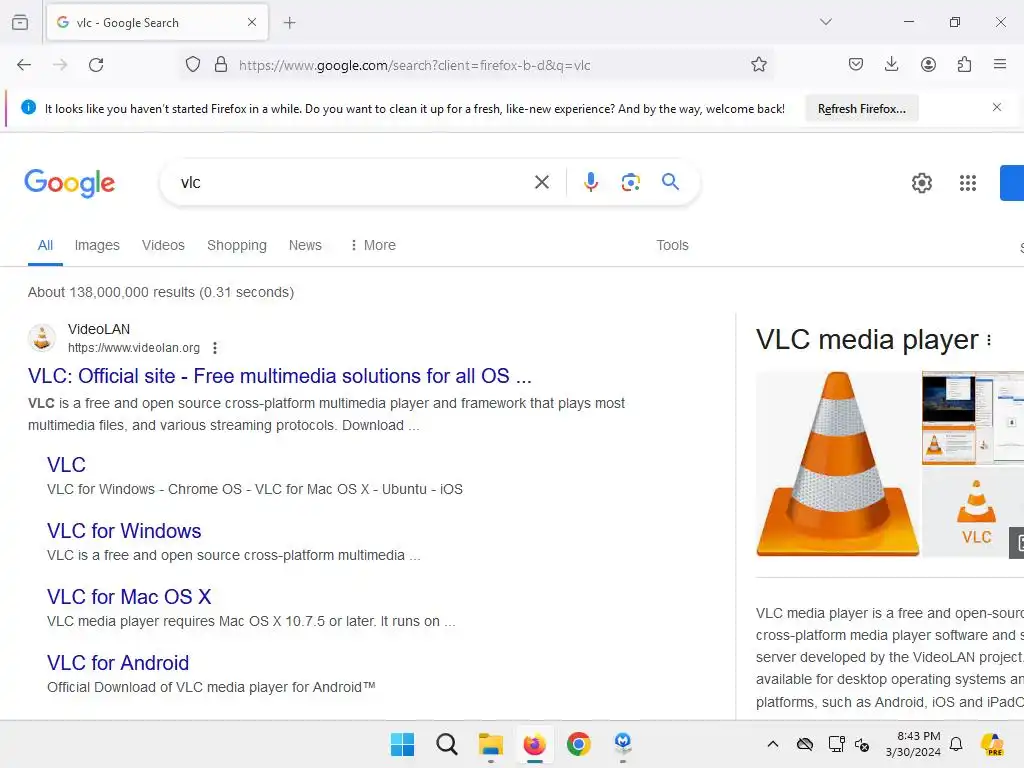Bookmark this page with star icon
Viewport: 1024px width, 768px height.
[x=758, y=65]
